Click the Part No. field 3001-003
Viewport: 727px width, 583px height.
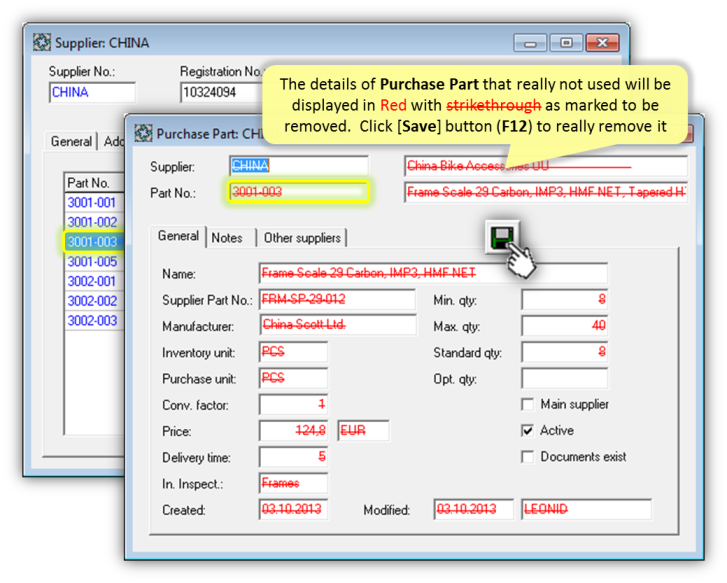[299, 192]
